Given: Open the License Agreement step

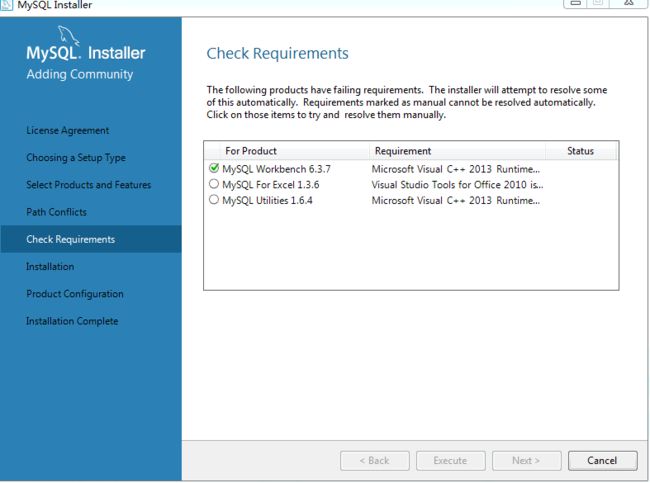Looking at the screenshot, I should (x=68, y=131).
